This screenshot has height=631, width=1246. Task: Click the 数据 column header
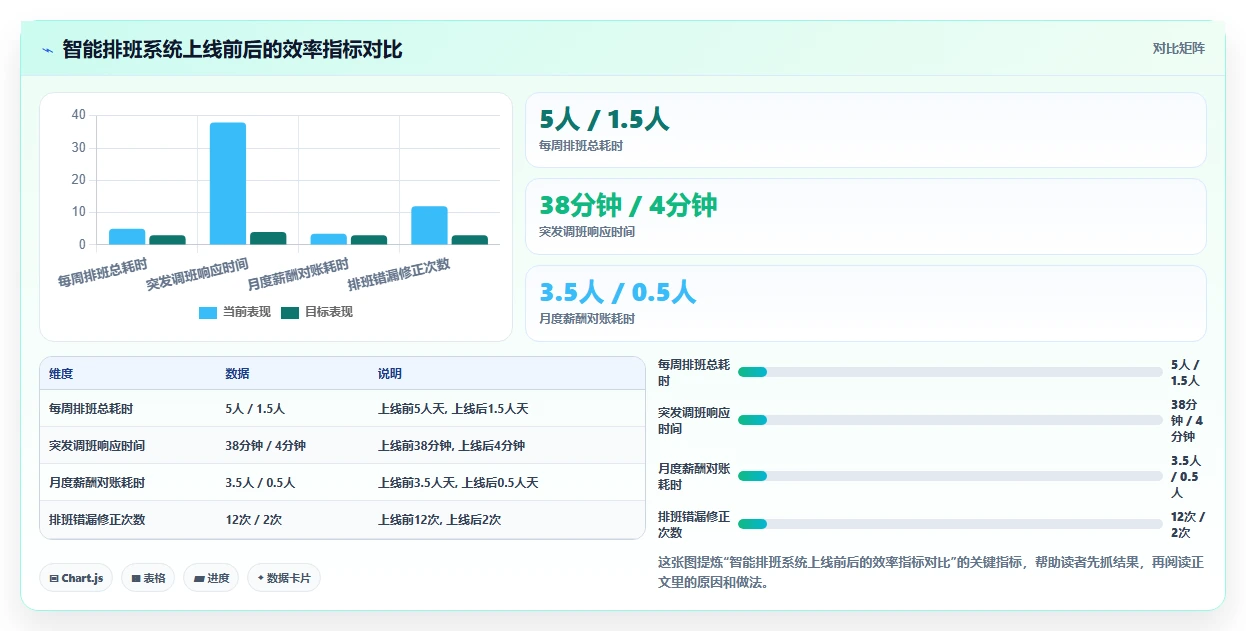(238, 374)
